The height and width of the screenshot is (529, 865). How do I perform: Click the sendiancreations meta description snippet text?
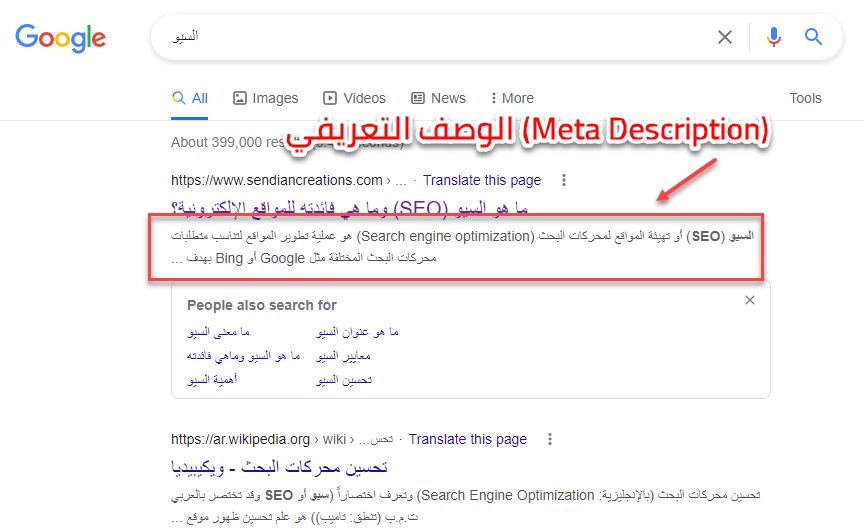point(462,247)
